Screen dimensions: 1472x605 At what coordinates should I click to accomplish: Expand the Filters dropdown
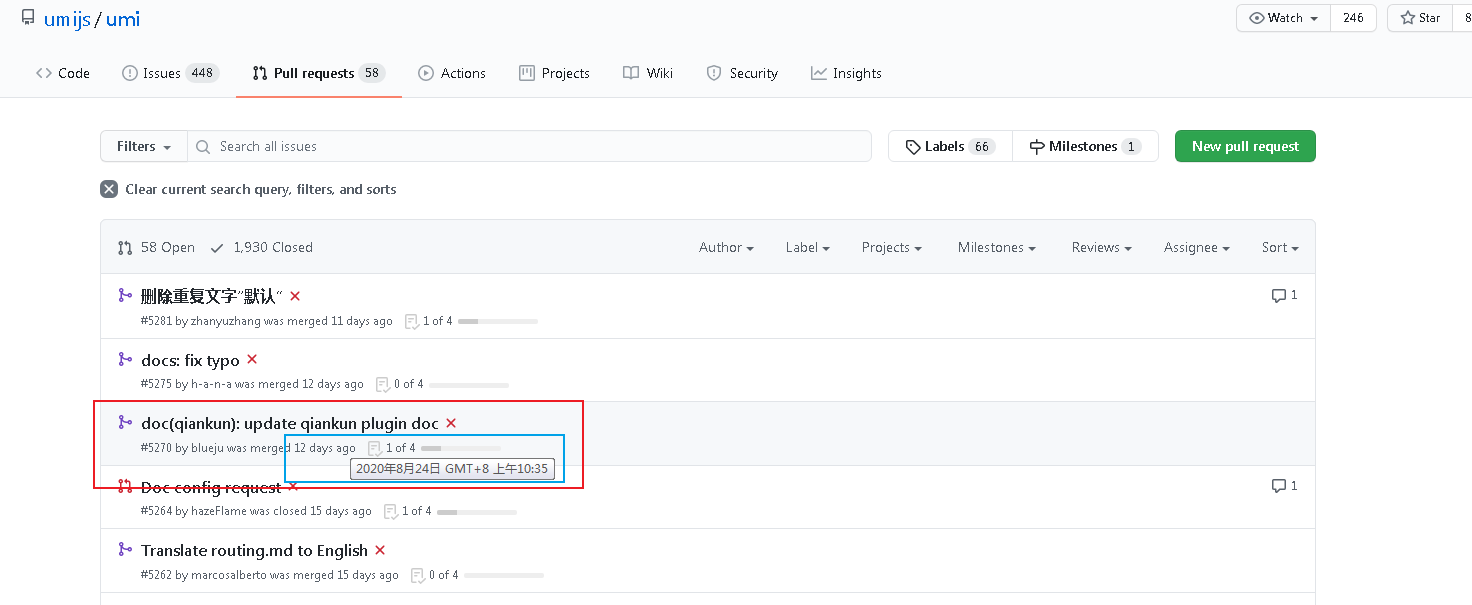point(142,146)
